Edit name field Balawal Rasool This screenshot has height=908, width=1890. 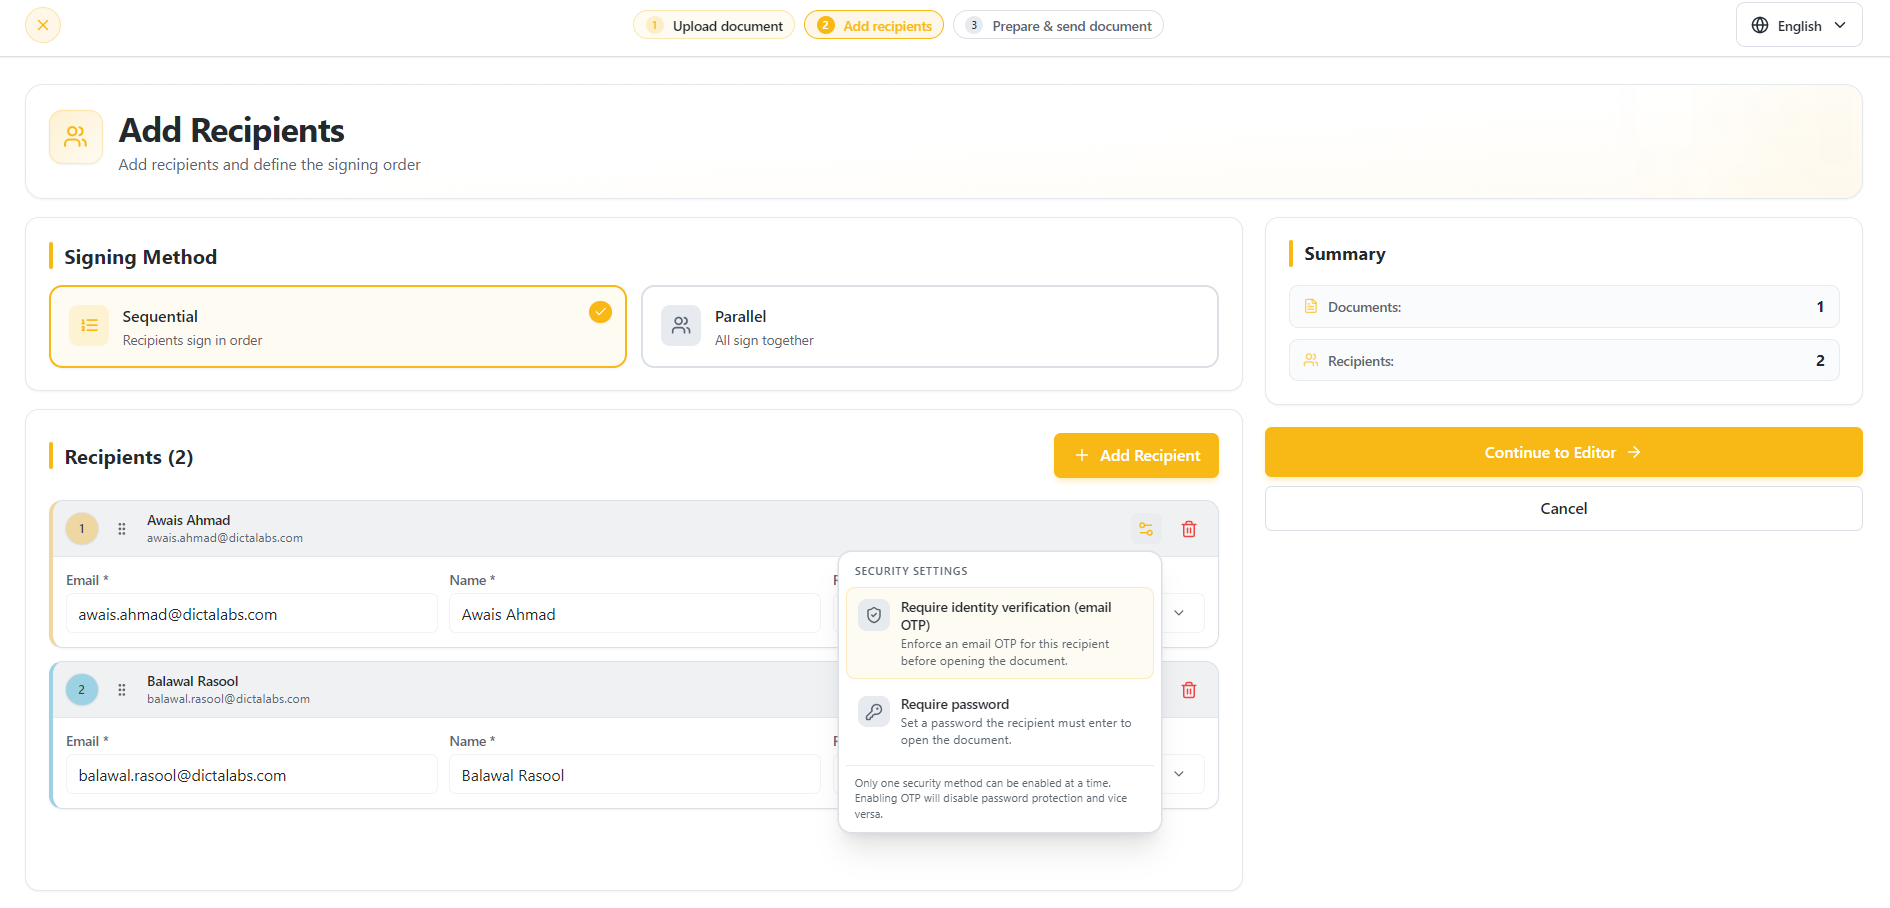[635, 775]
